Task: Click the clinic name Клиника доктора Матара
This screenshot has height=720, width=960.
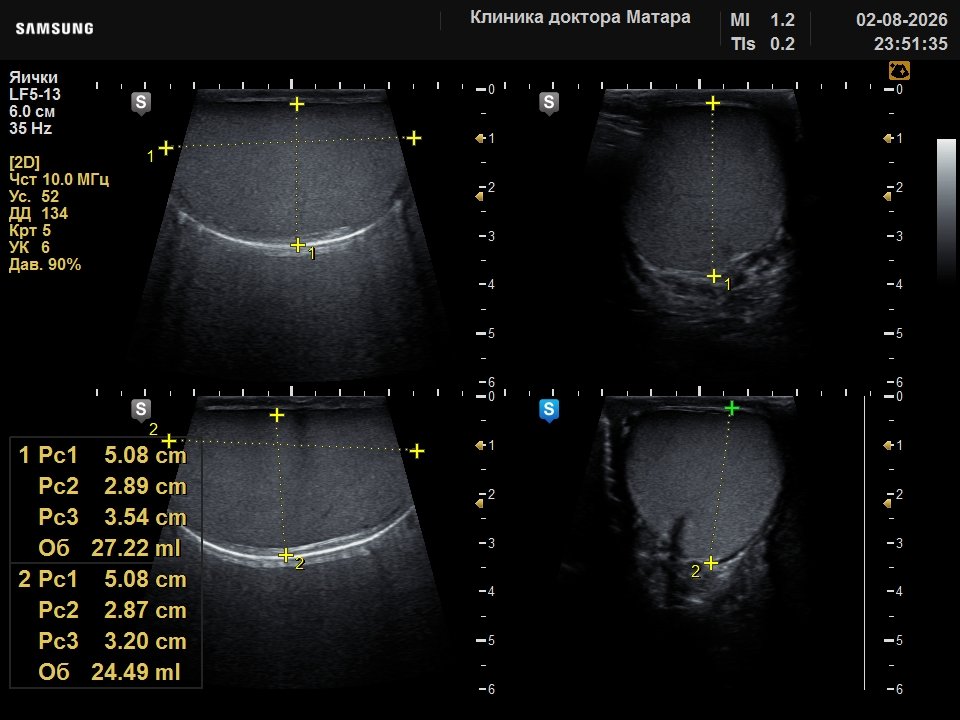Action: tap(580, 17)
